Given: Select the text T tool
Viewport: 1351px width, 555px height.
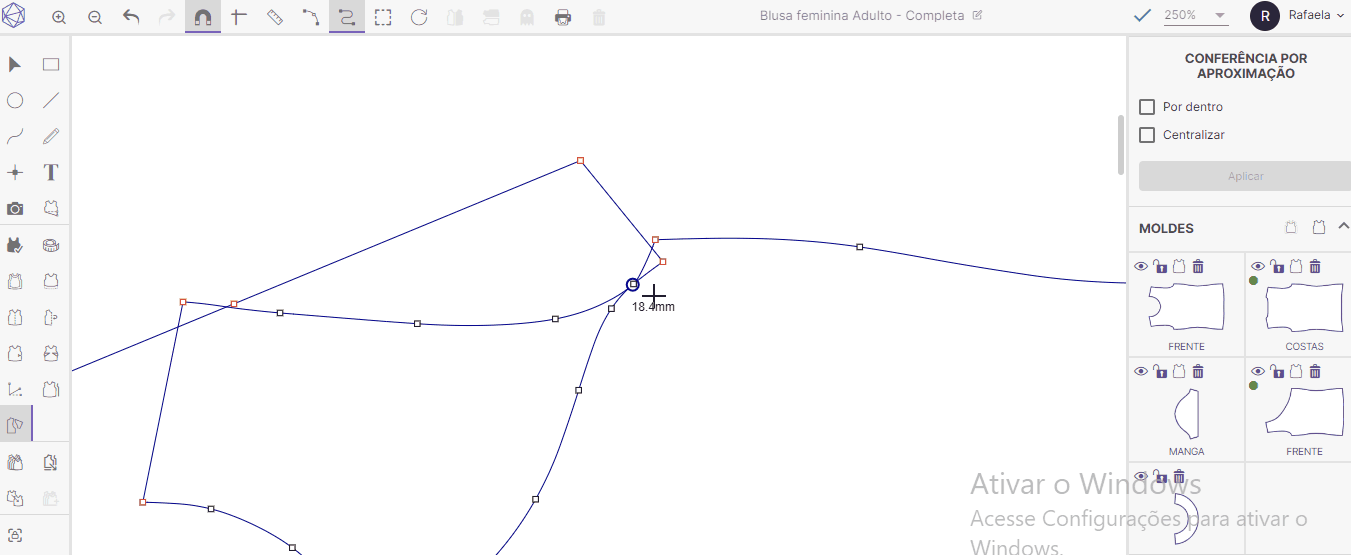Looking at the screenshot, I should click(51, 172).
